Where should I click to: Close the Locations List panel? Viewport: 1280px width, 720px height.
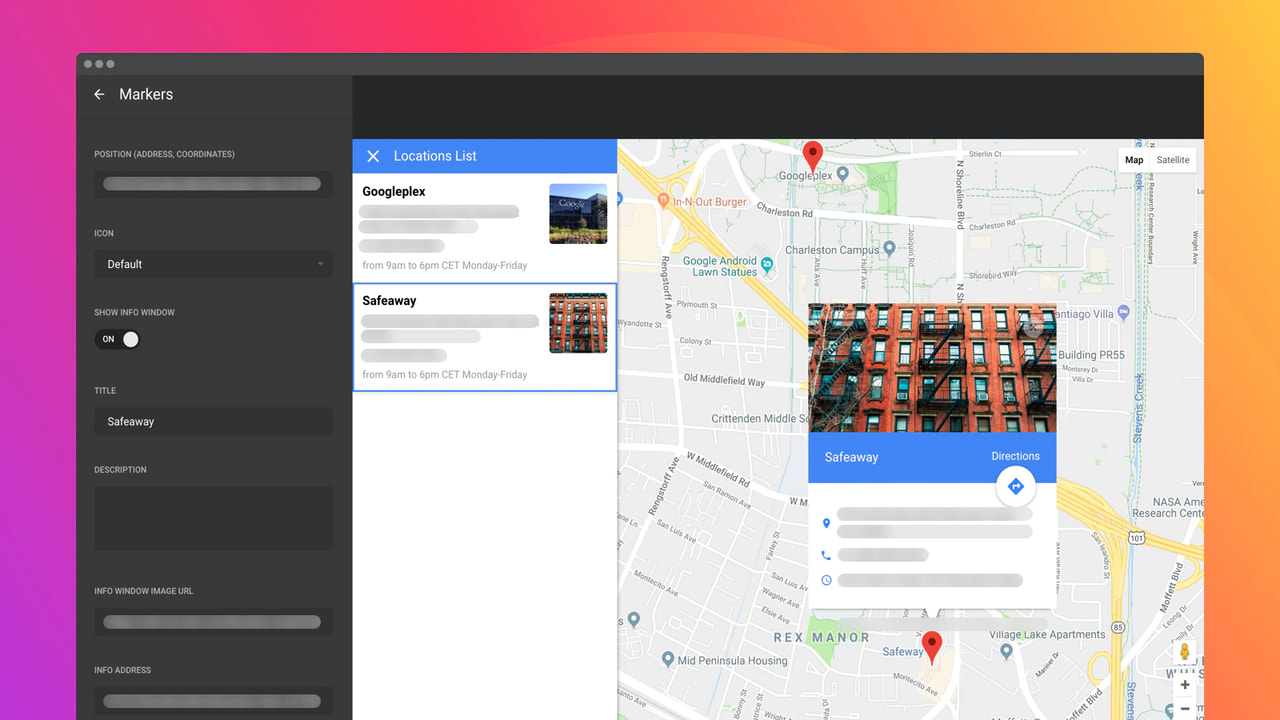pyautogui.click(x=373, y=156)
